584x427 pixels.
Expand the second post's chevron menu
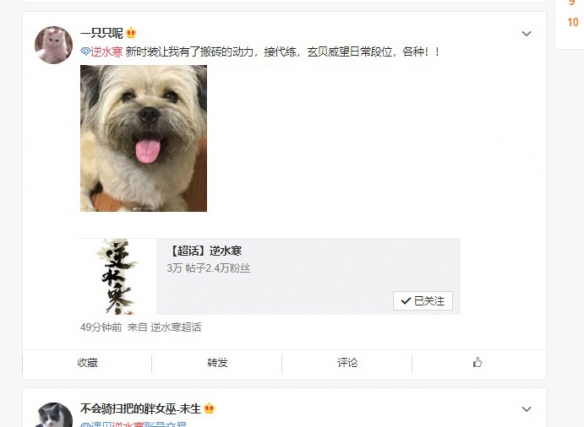coord(526,409)
